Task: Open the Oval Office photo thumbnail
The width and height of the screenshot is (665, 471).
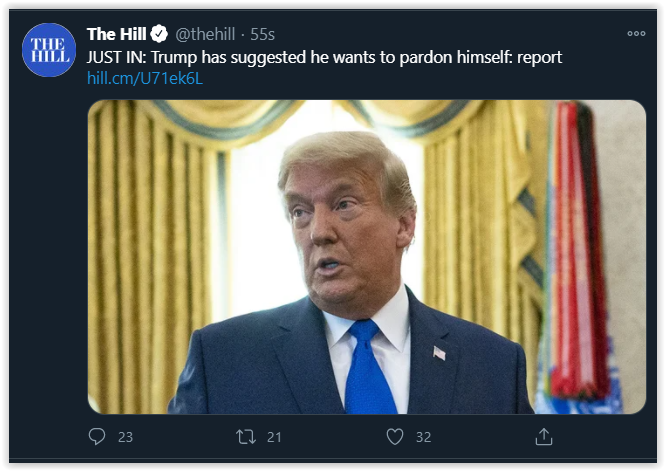Action: (x=367, y=257)
